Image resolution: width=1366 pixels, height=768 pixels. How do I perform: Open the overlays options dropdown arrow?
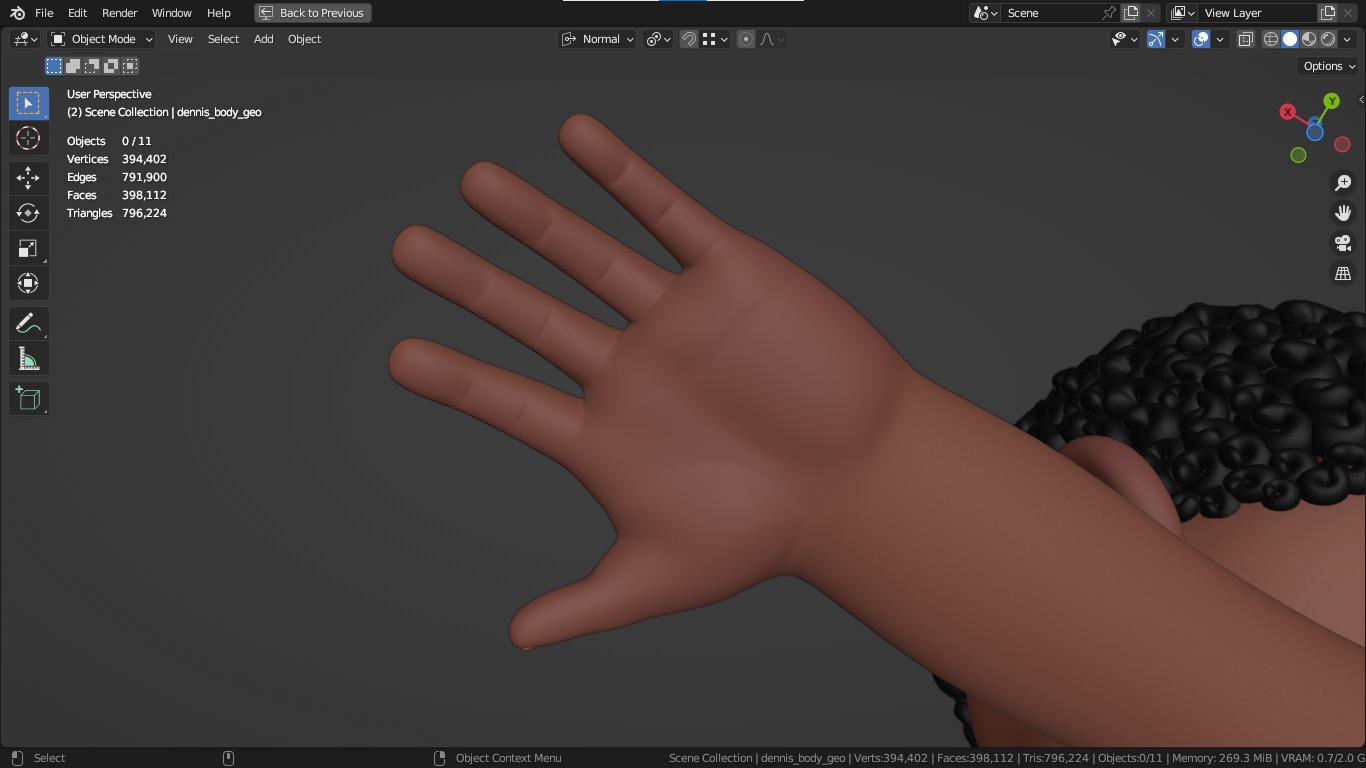coord(1220,39)
